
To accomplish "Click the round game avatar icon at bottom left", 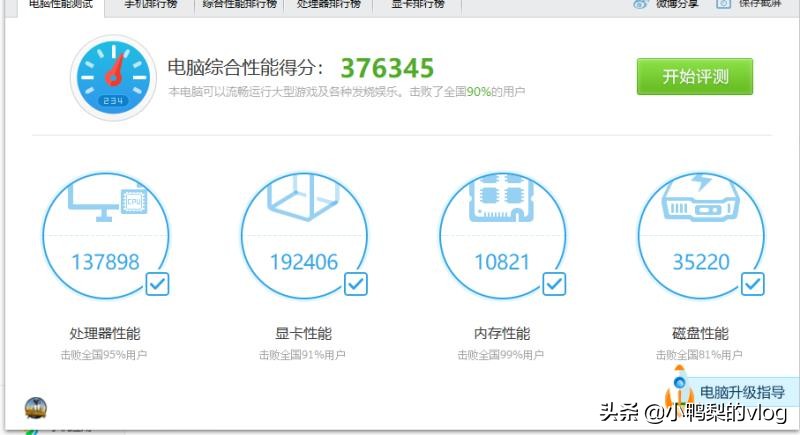I will (x=36, y=408).
